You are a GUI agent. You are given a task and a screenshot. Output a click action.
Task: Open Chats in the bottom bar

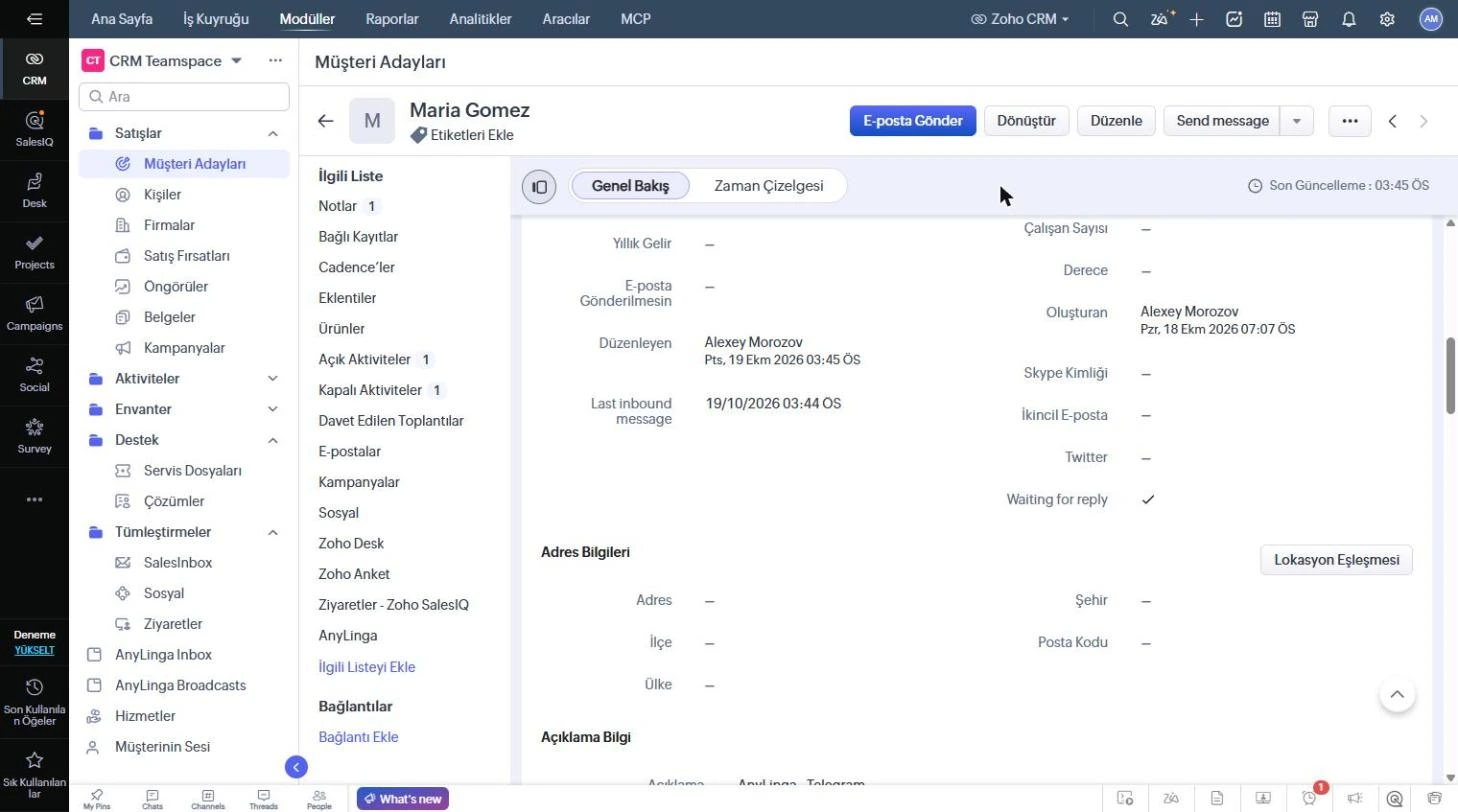click(x=152, y=799)
